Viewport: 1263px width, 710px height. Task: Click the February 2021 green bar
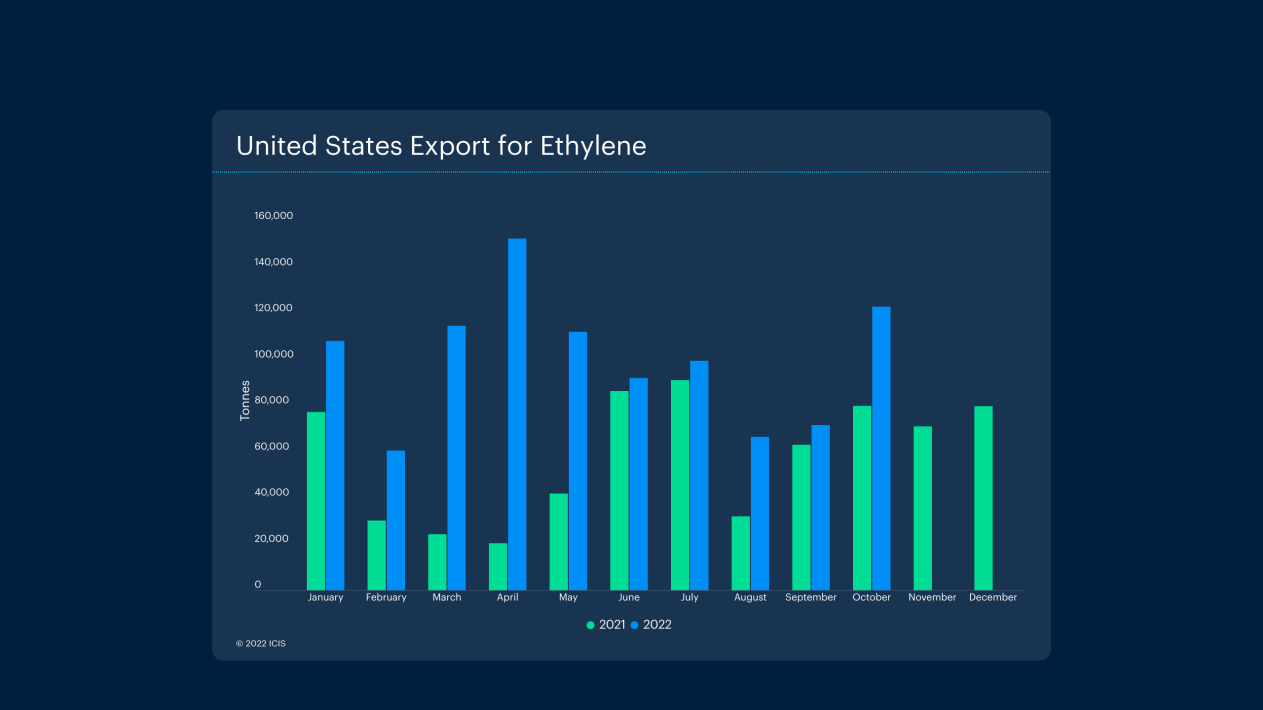click(x=376, y=550)
